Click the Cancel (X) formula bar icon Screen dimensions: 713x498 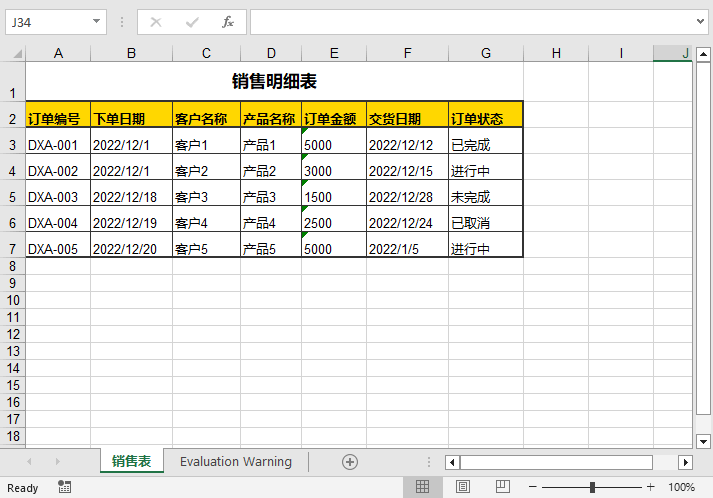coord(156,22)
